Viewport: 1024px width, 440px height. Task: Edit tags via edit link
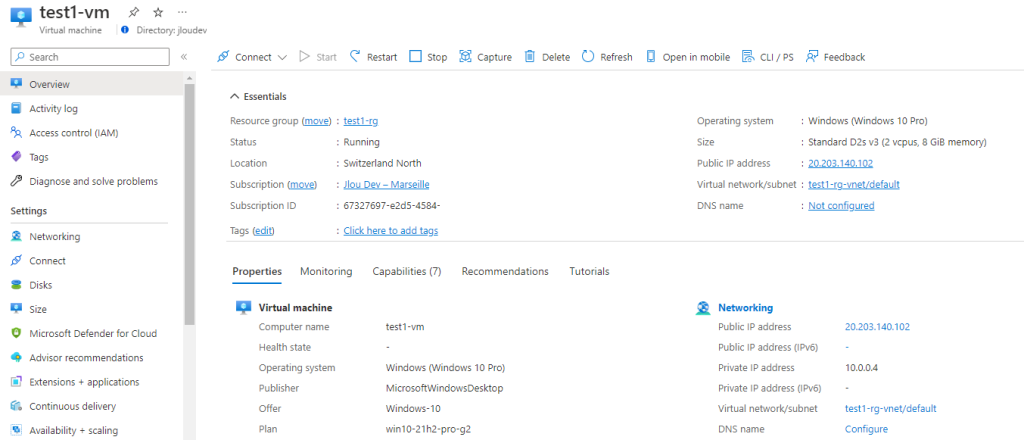pyautogui.click(x=264, y=230)
